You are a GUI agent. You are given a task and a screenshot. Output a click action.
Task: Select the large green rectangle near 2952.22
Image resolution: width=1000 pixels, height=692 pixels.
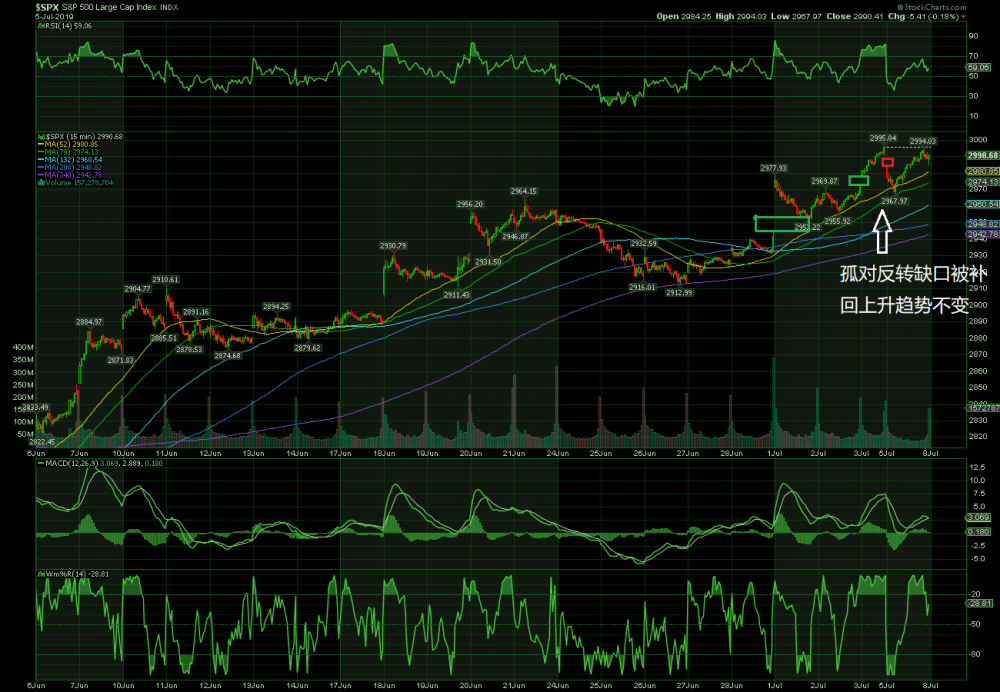[x=782, y=222]
